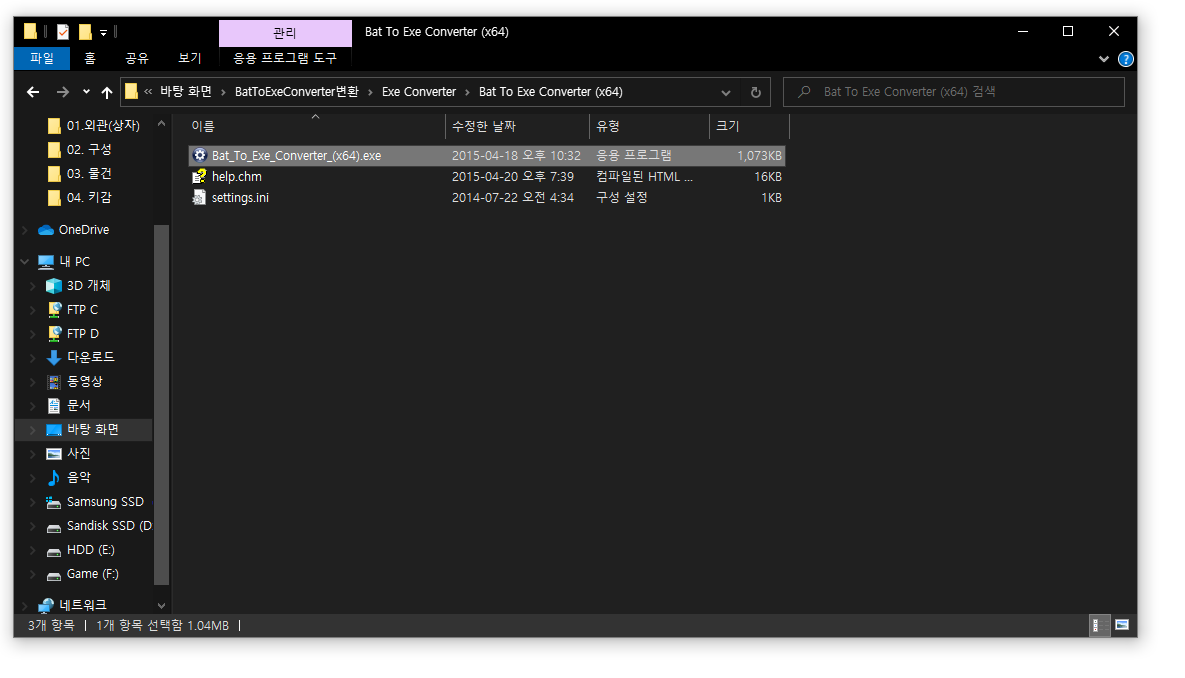Click the 내 PC computer icon
The height and width of the screenshot is (678, 1185).
point(46,262)
